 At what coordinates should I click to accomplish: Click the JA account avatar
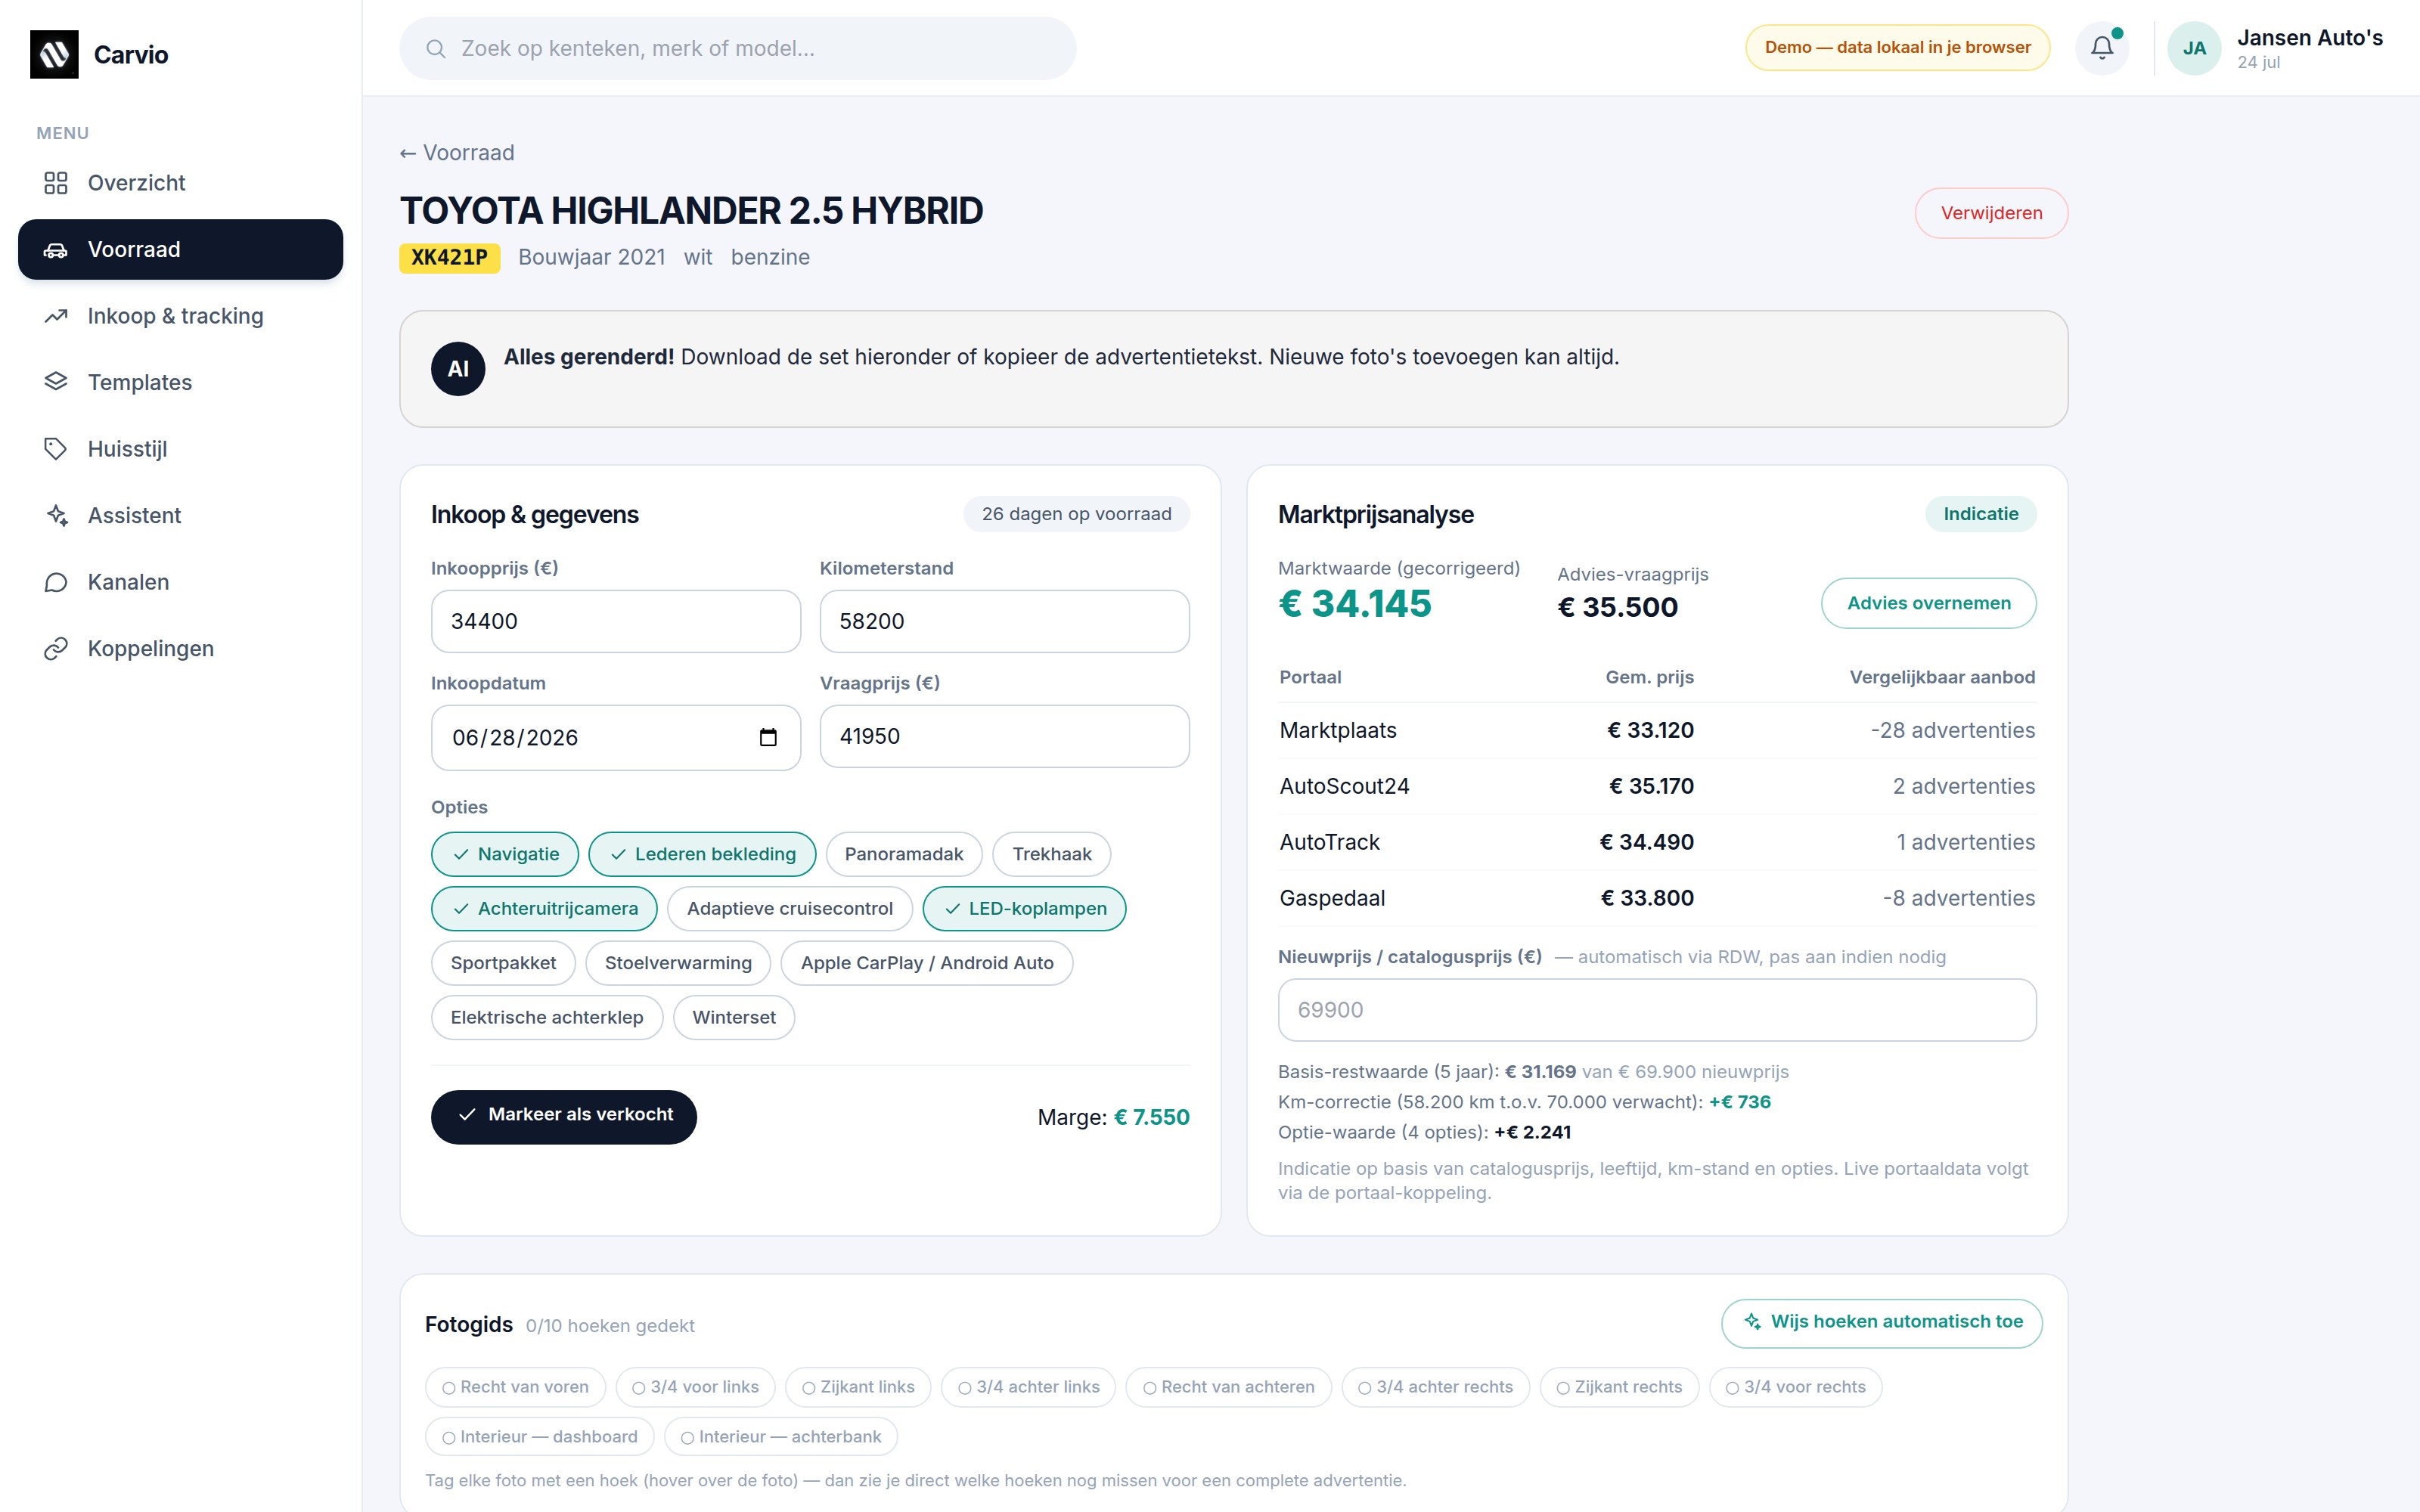[x=2194, y=48]
